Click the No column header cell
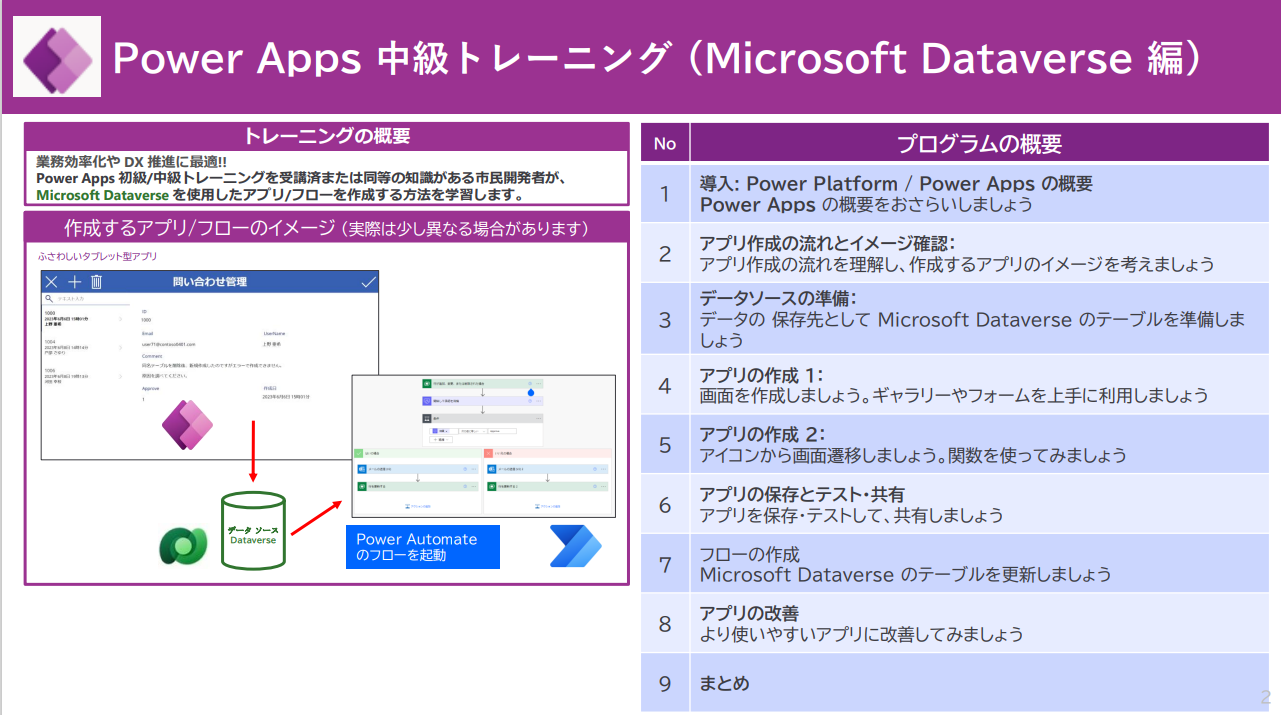Screen dimensions: 1281x715 coord(664,143)
